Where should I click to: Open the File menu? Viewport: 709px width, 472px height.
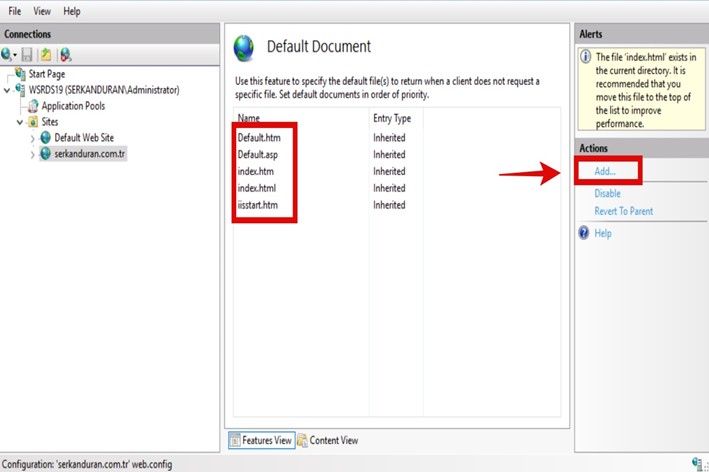[x=15, y=11]
